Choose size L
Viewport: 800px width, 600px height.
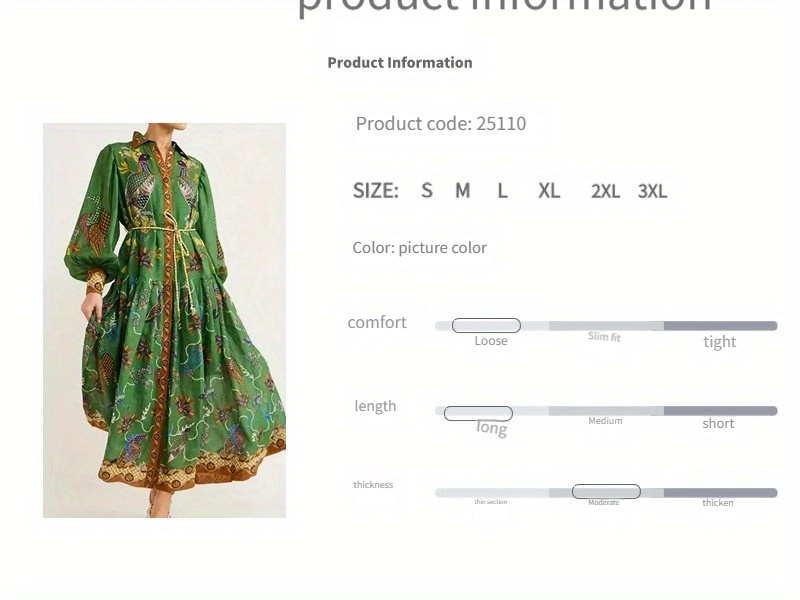click(503, 191)
